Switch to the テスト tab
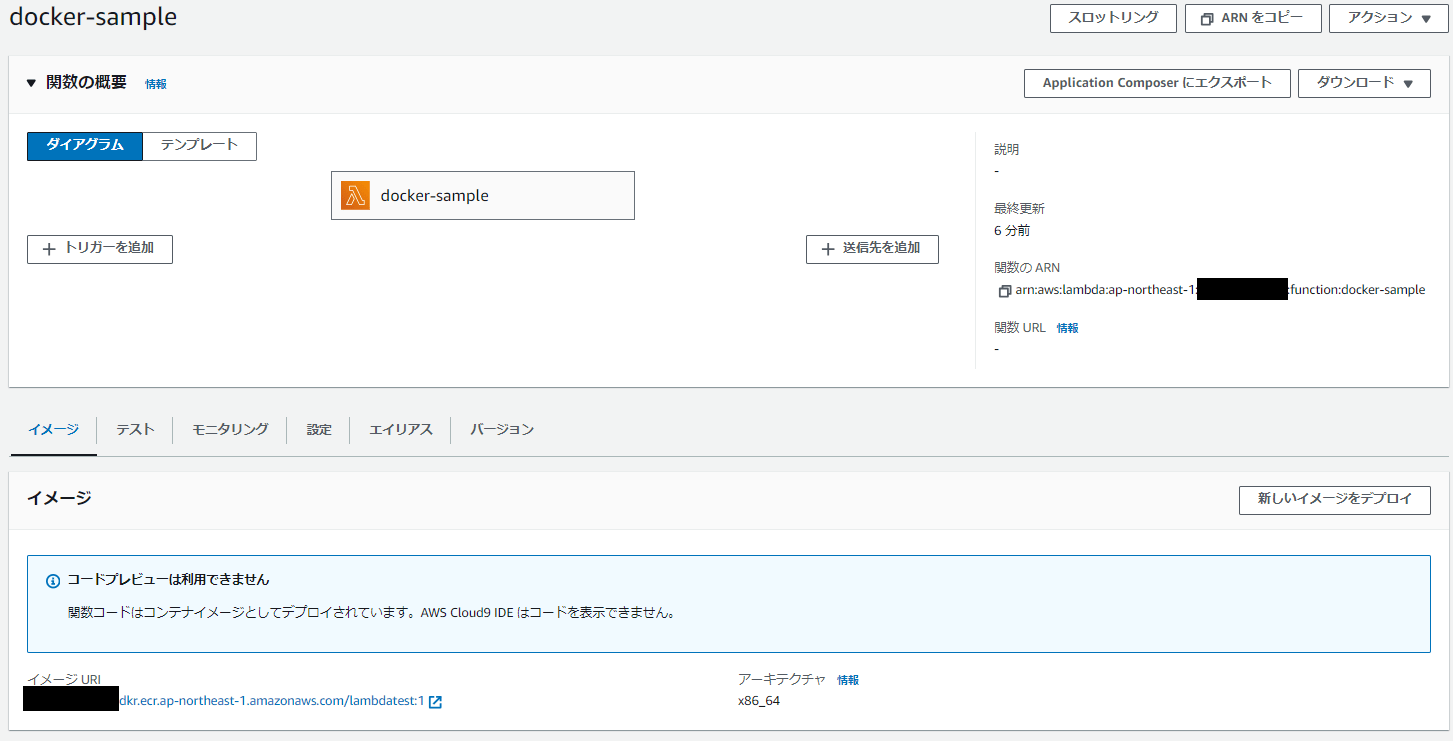Viewport: 1453px width, 741px height. pyautogui.click(x=135, y=429)
